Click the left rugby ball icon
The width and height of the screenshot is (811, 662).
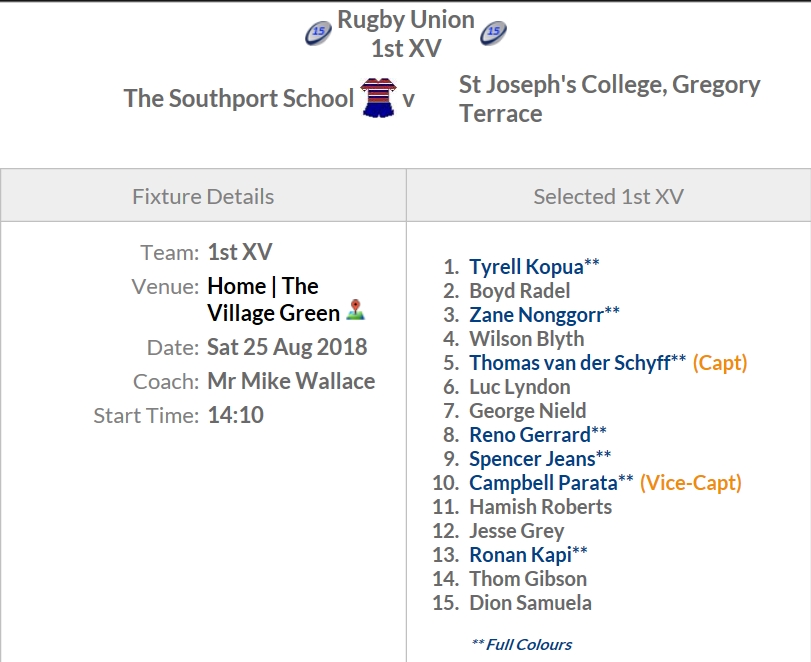318,33
